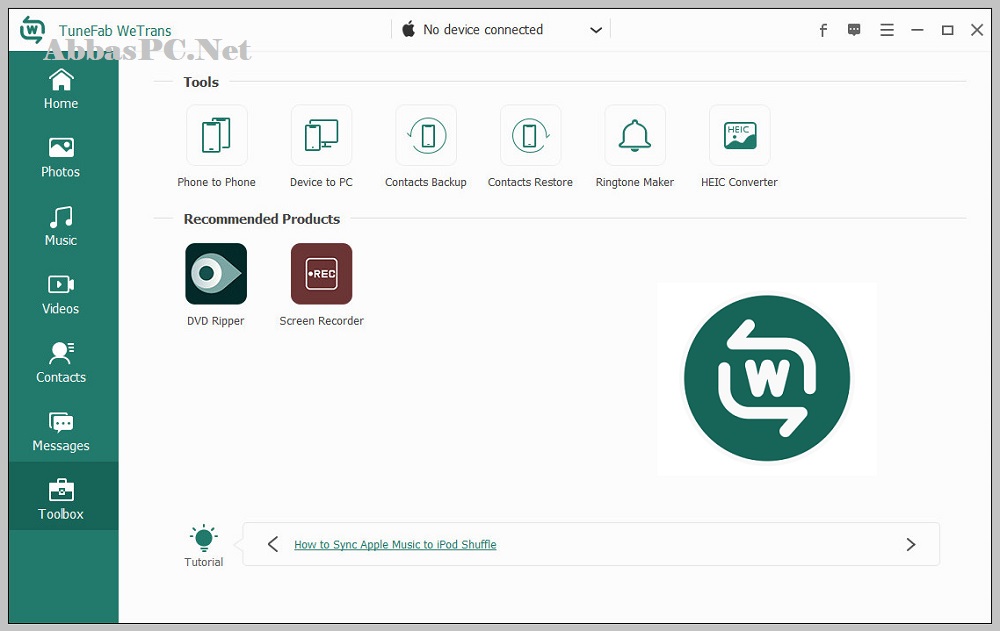Open the Messages section
Image resolution: width=1000 pixels, height=631 pixels.
pyautogui.click(x=61, y=431)
